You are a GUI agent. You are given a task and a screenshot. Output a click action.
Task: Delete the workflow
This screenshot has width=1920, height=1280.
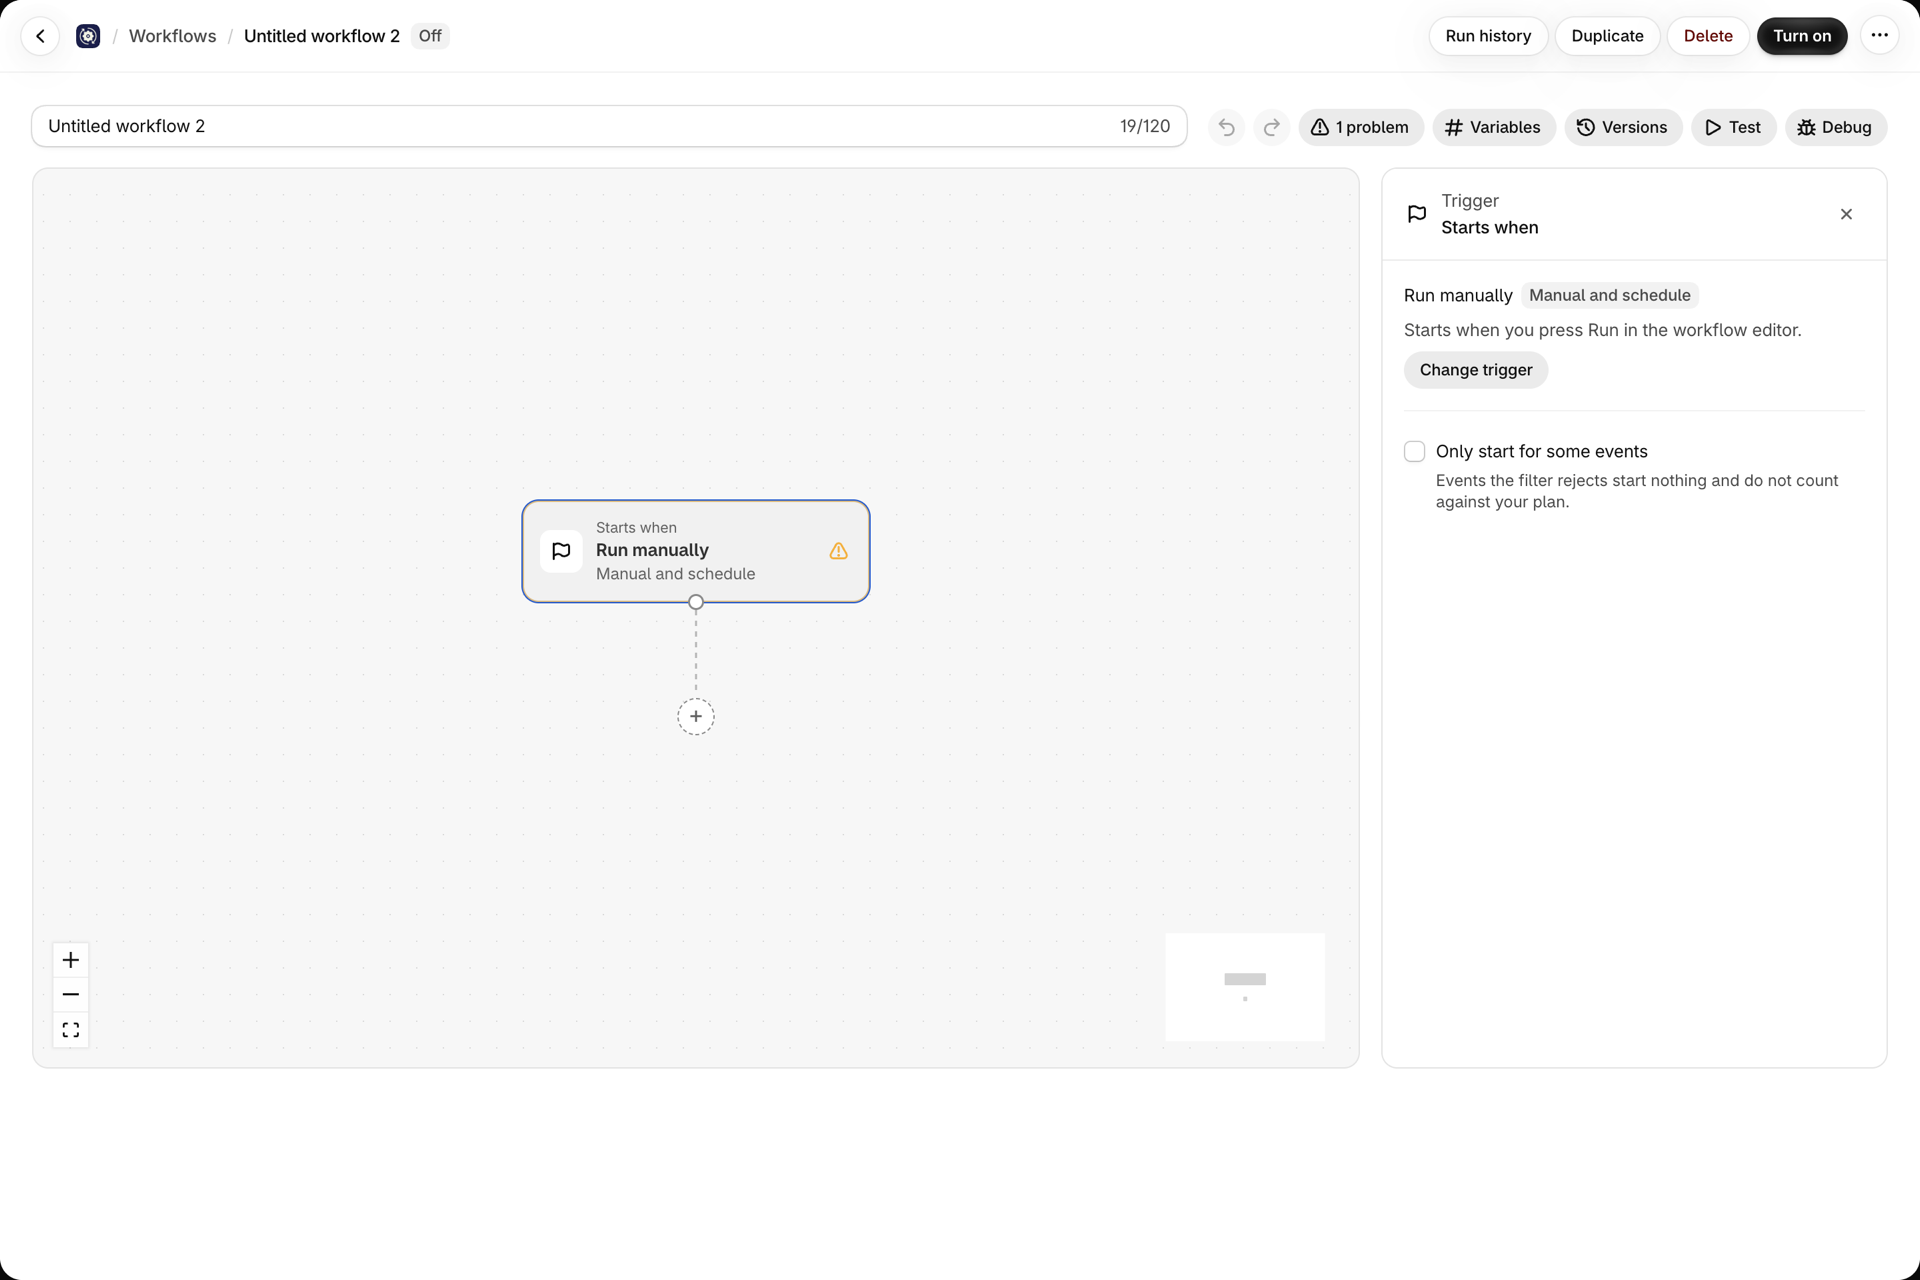click(1707, 36)
